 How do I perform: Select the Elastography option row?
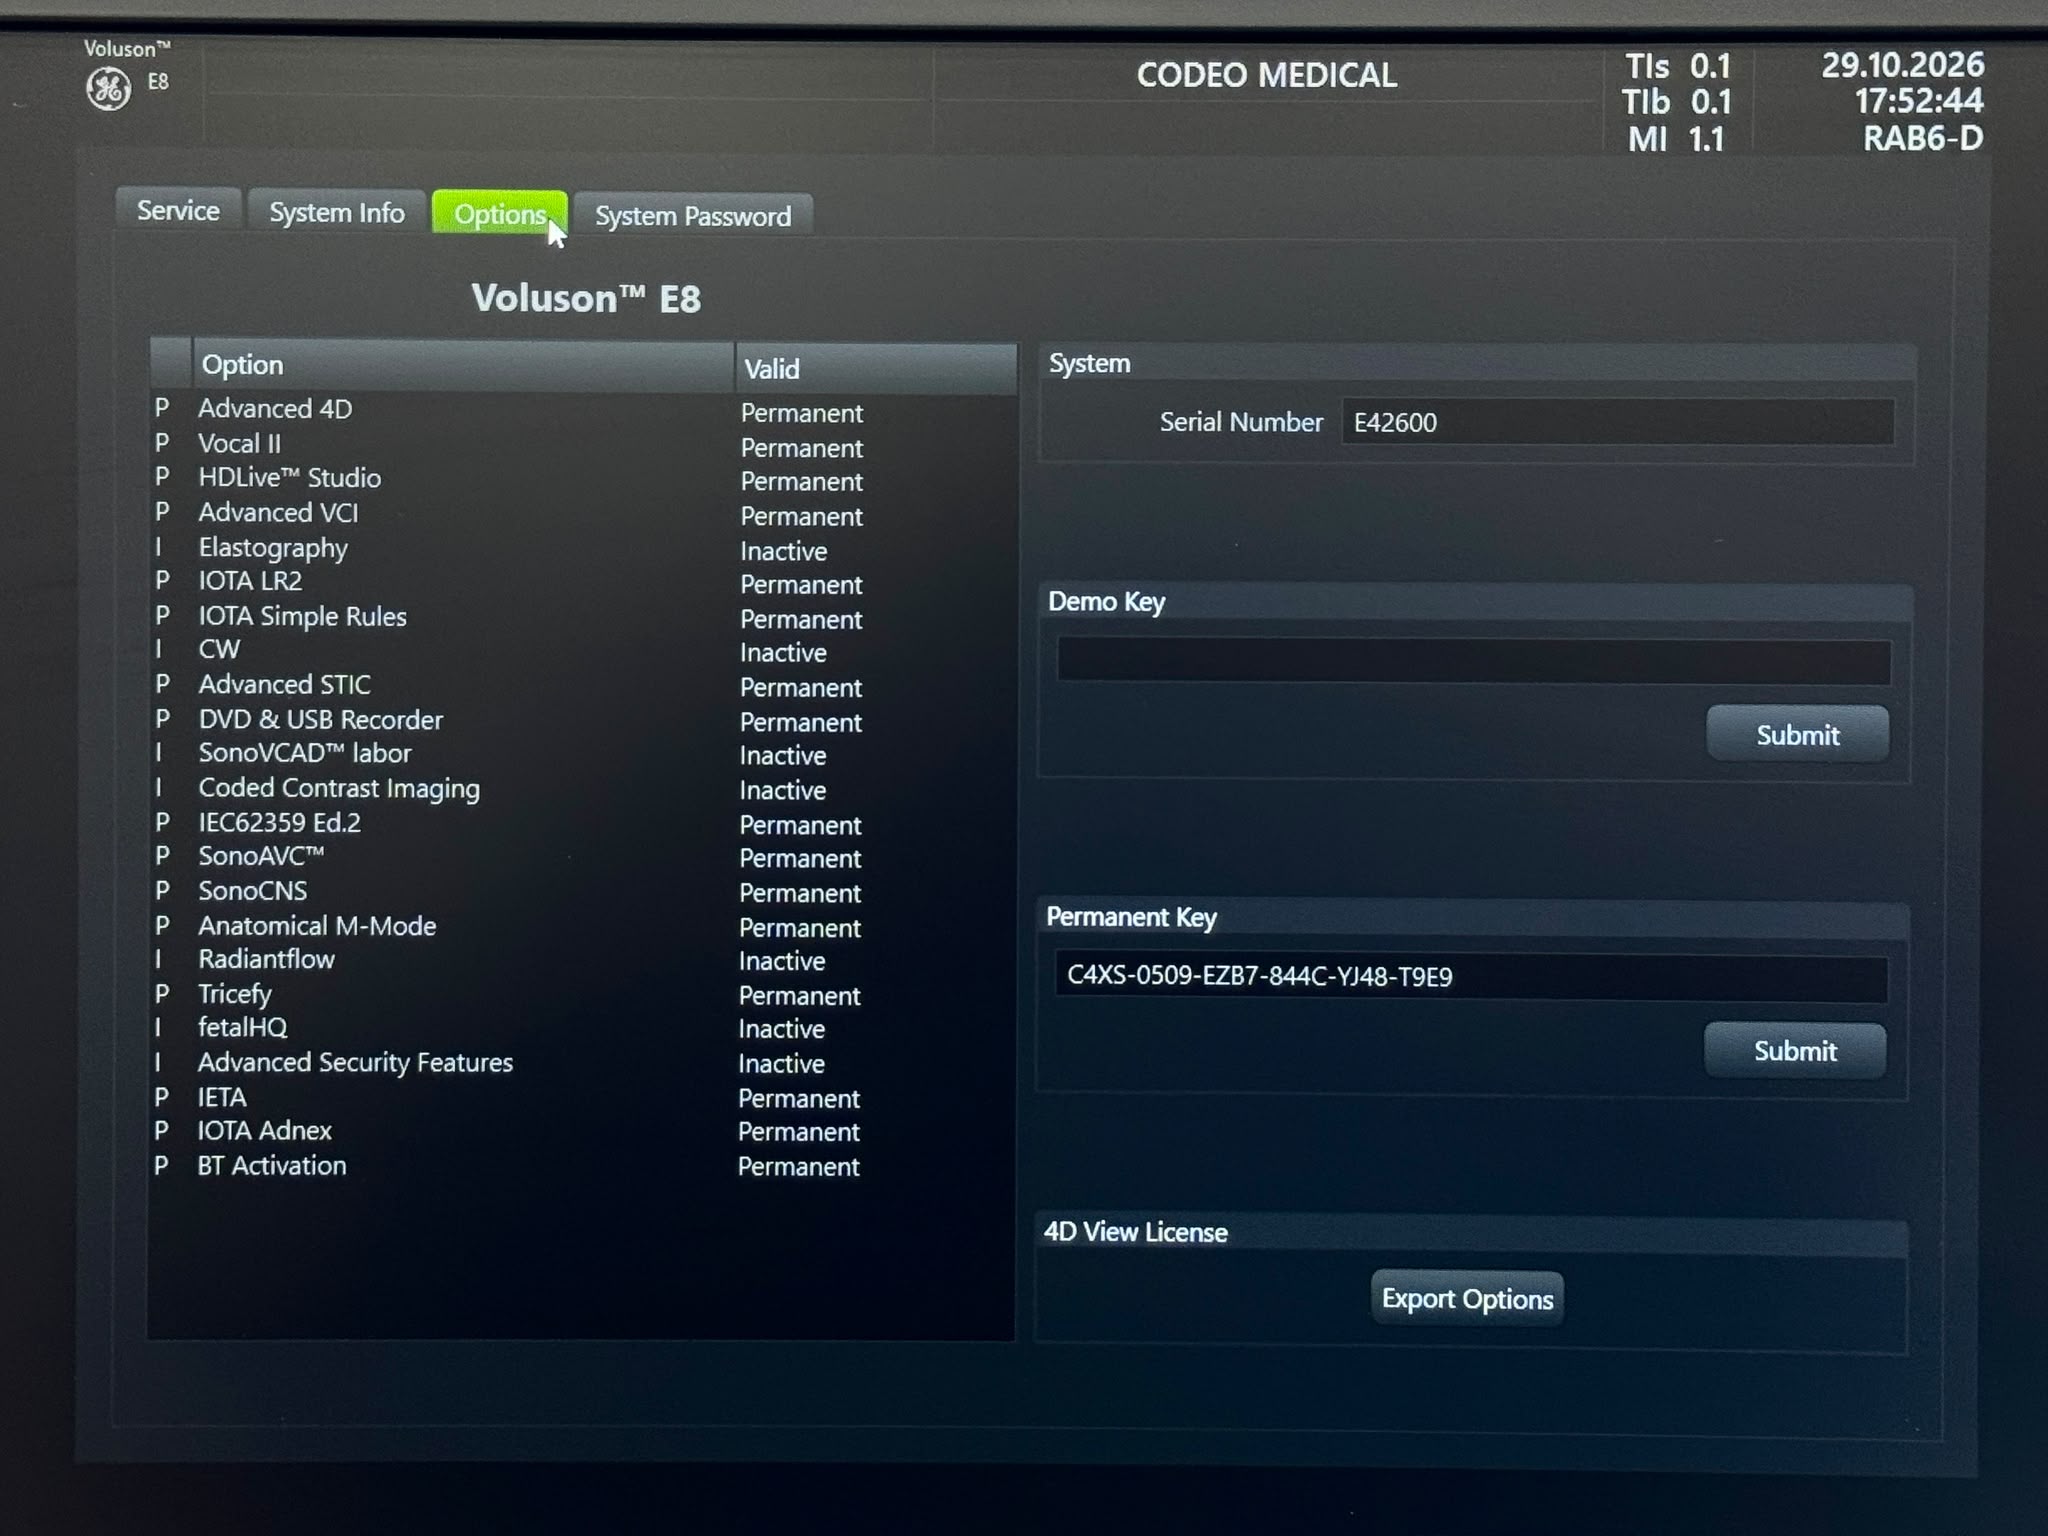pos(583,549)
